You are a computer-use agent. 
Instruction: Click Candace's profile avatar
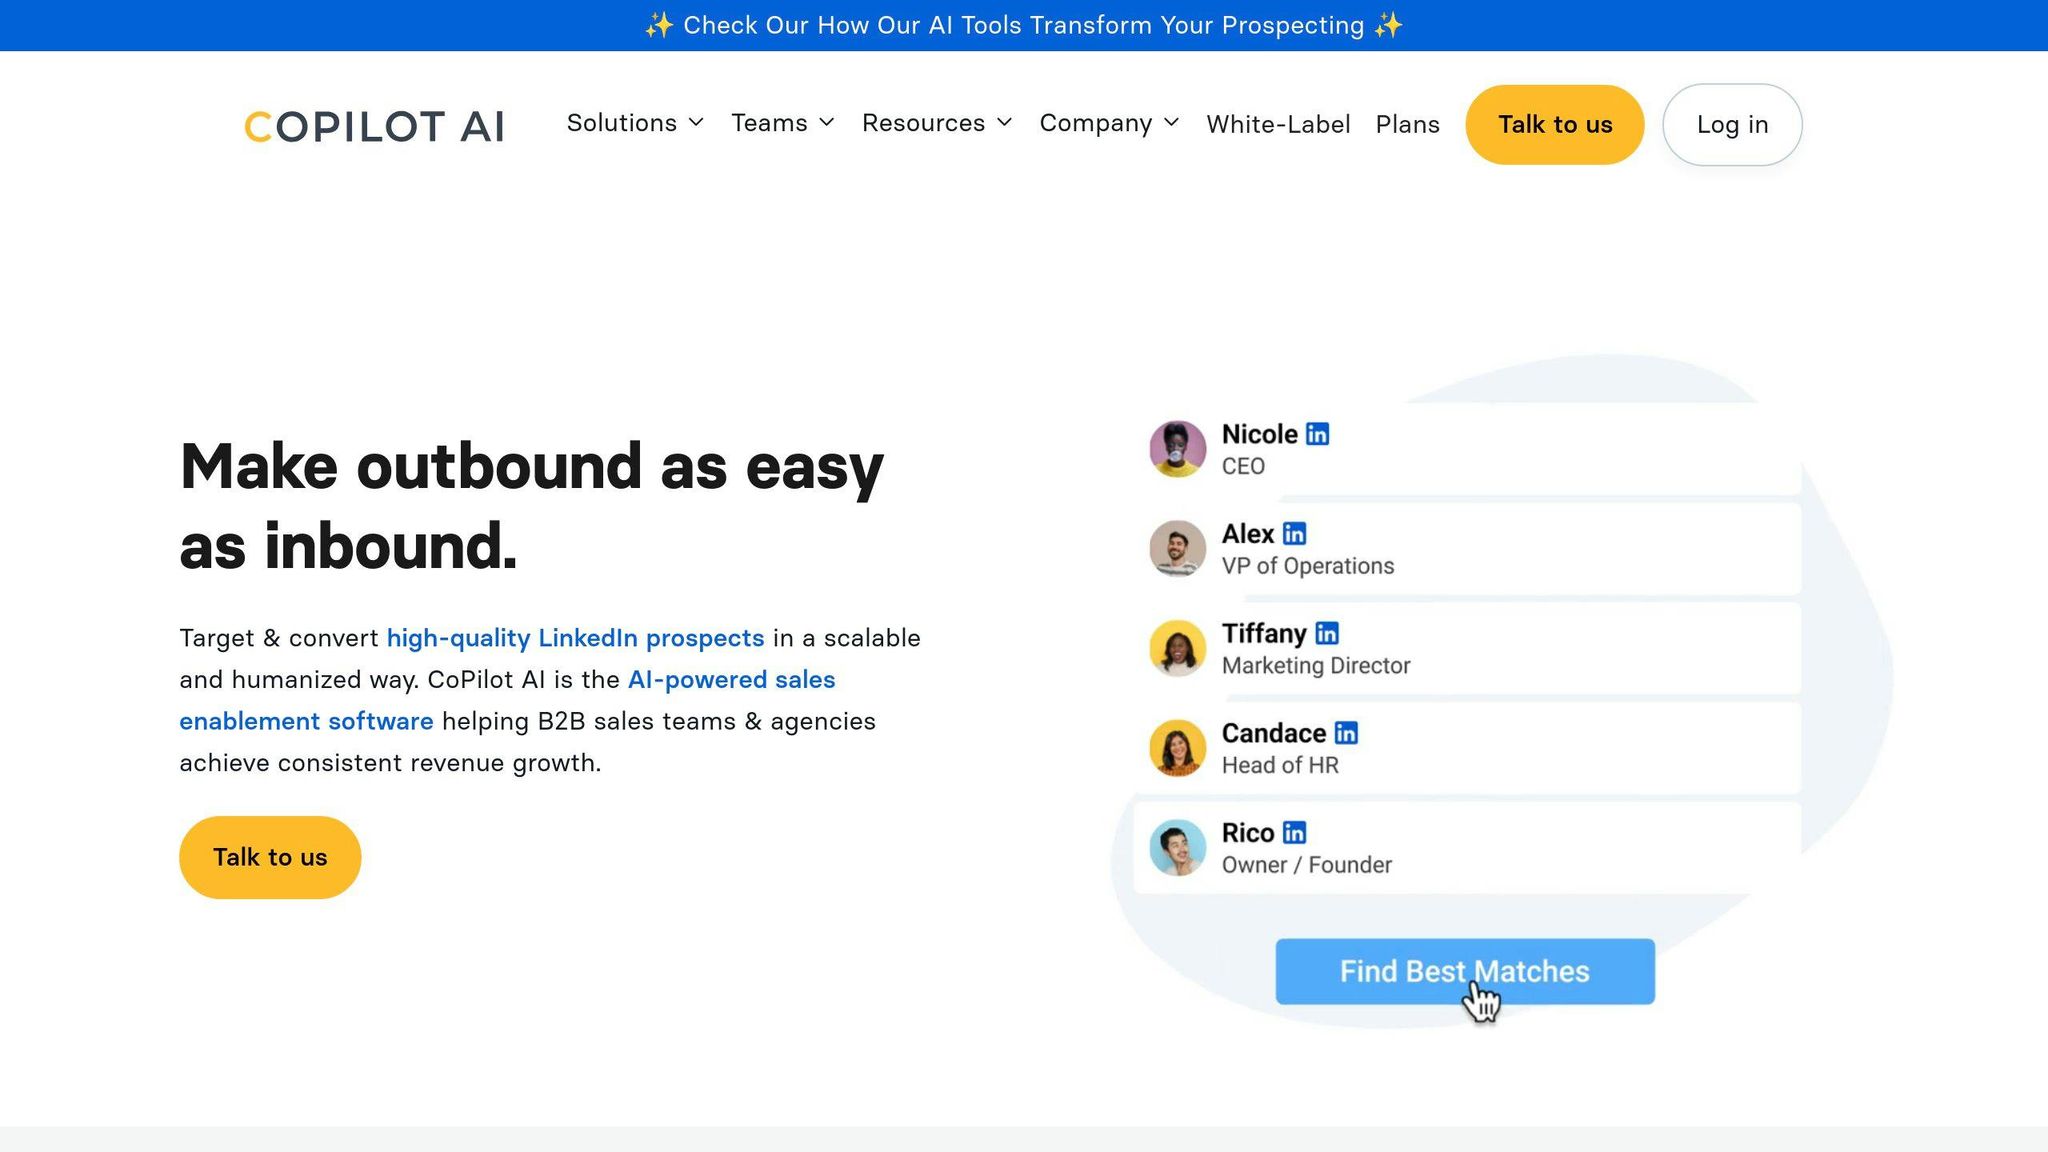click(1177, 748)
